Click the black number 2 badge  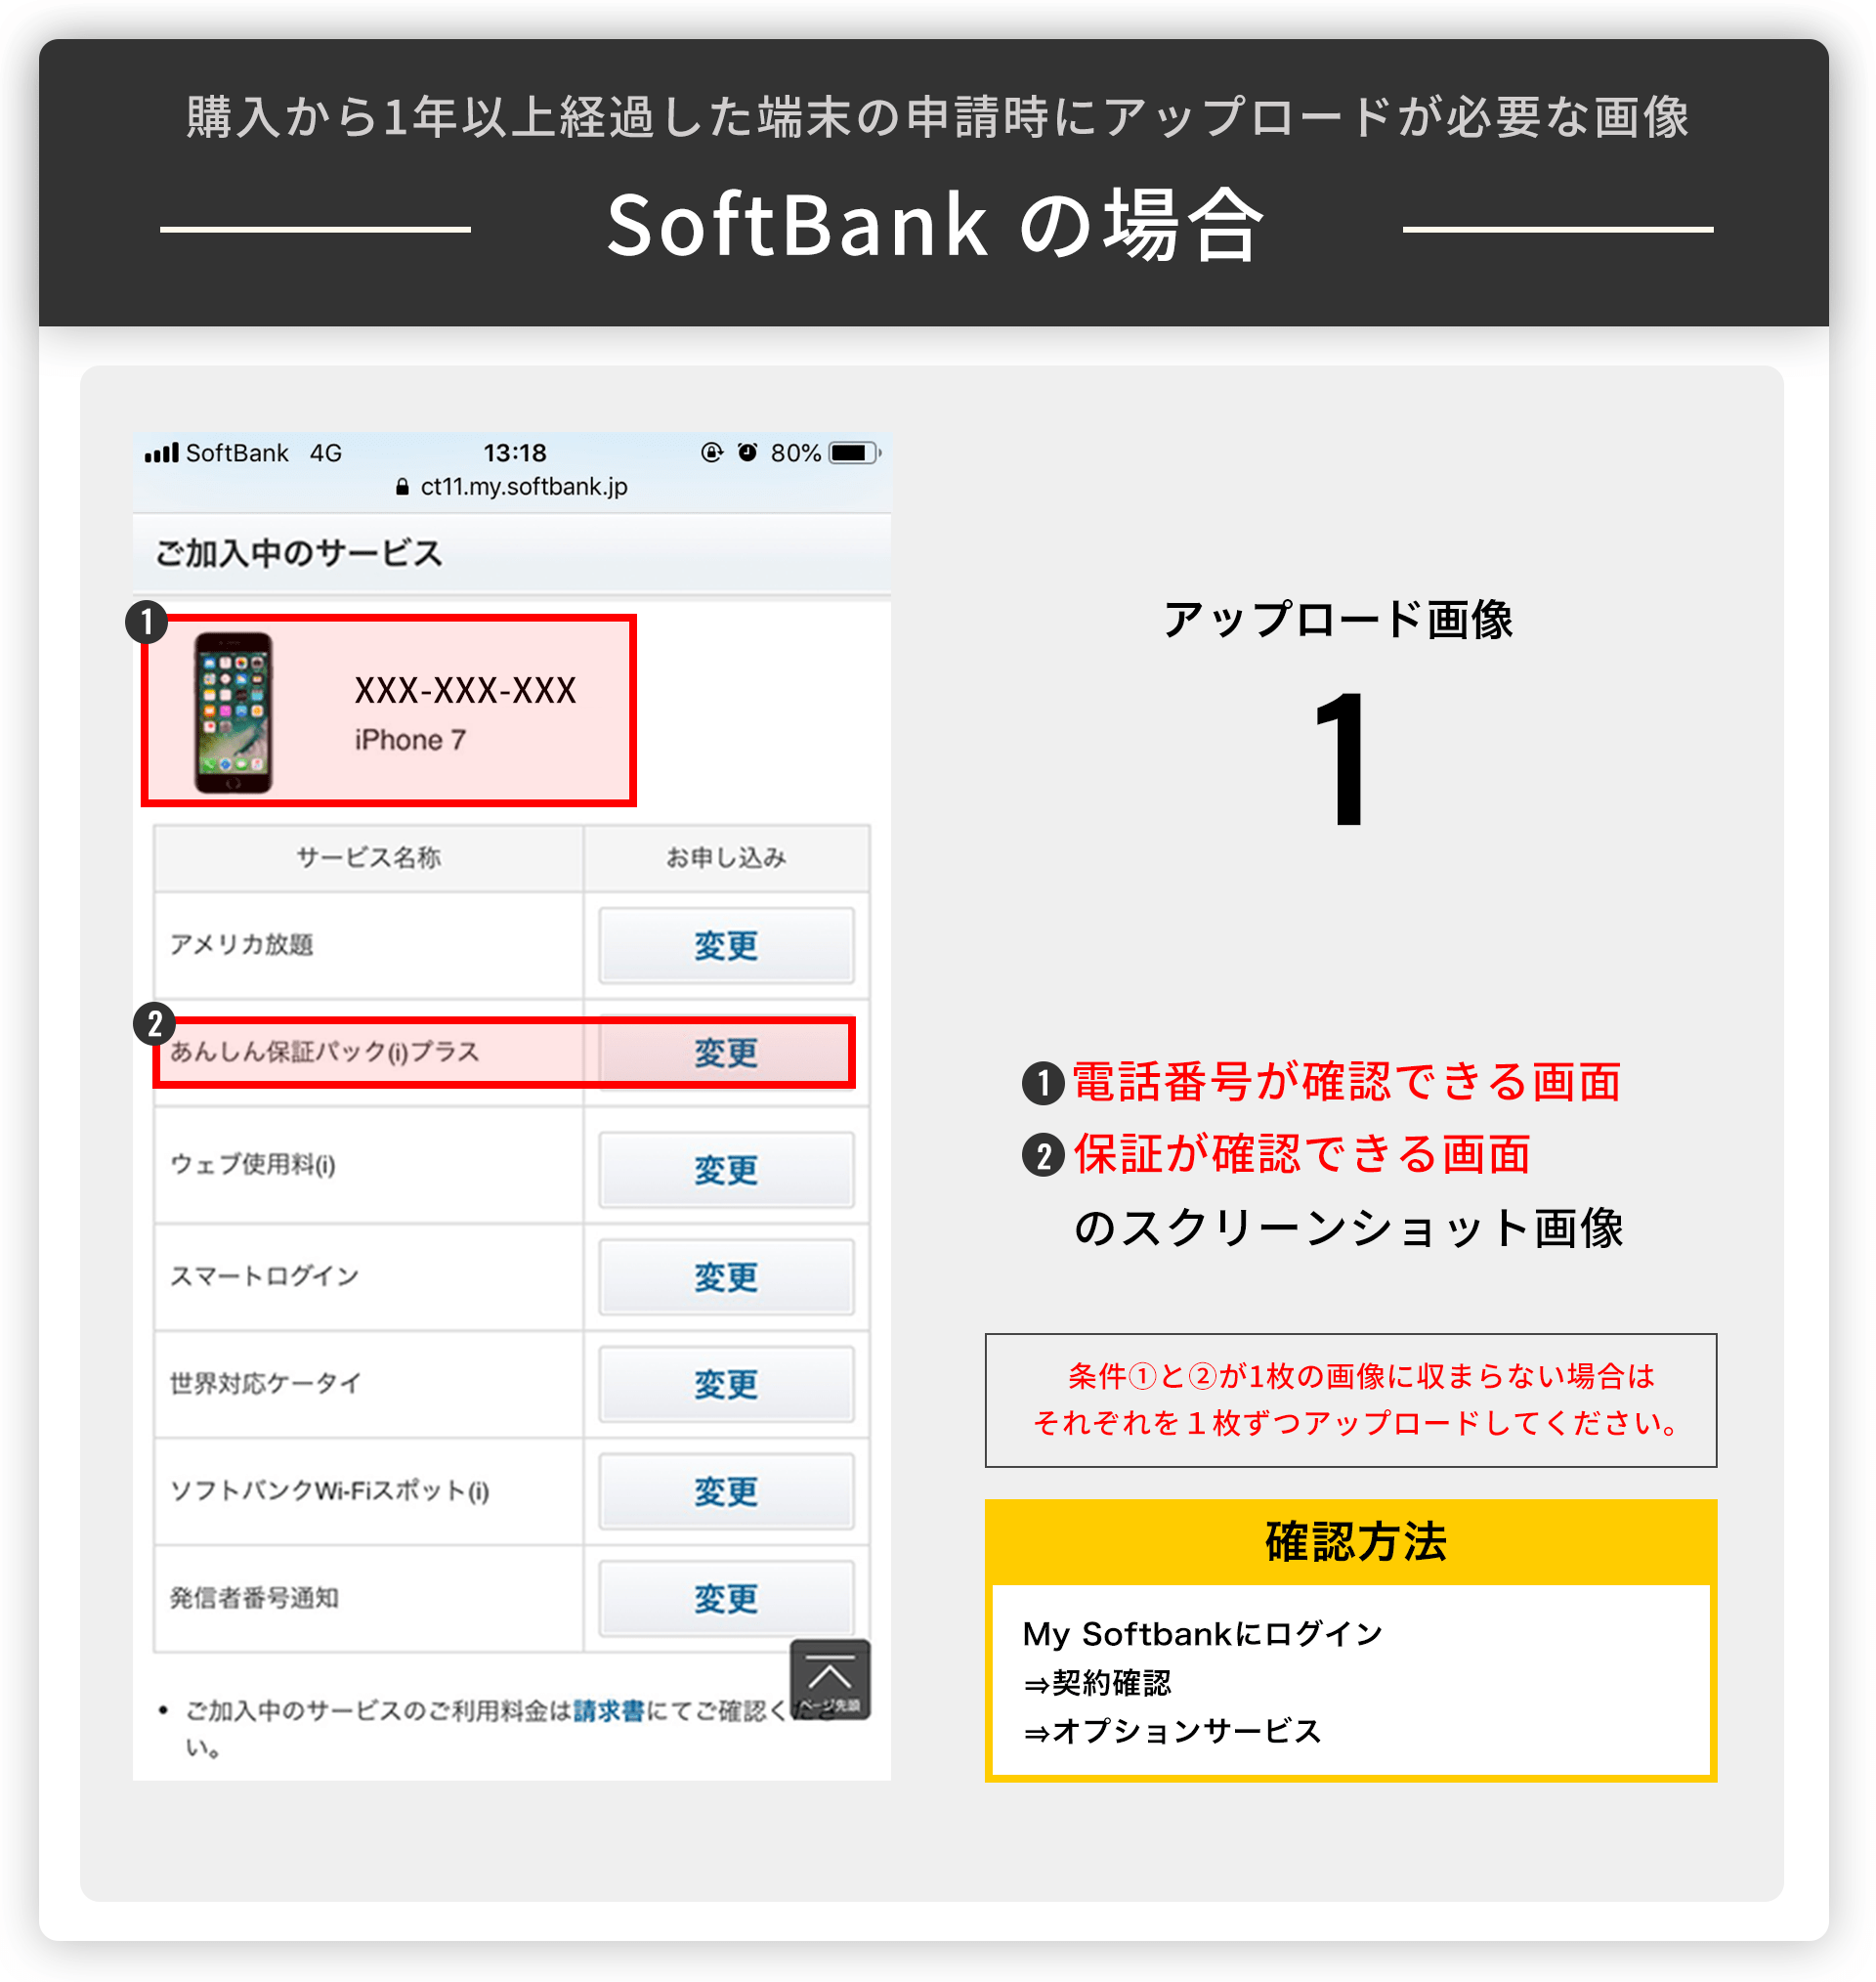[x=154, y=1024]
